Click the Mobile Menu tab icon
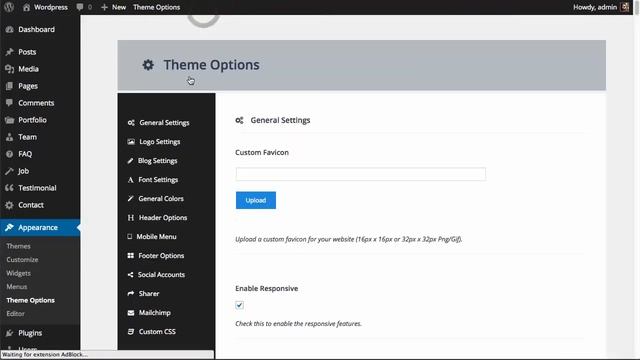640x360 pixels. pos(129,236)
